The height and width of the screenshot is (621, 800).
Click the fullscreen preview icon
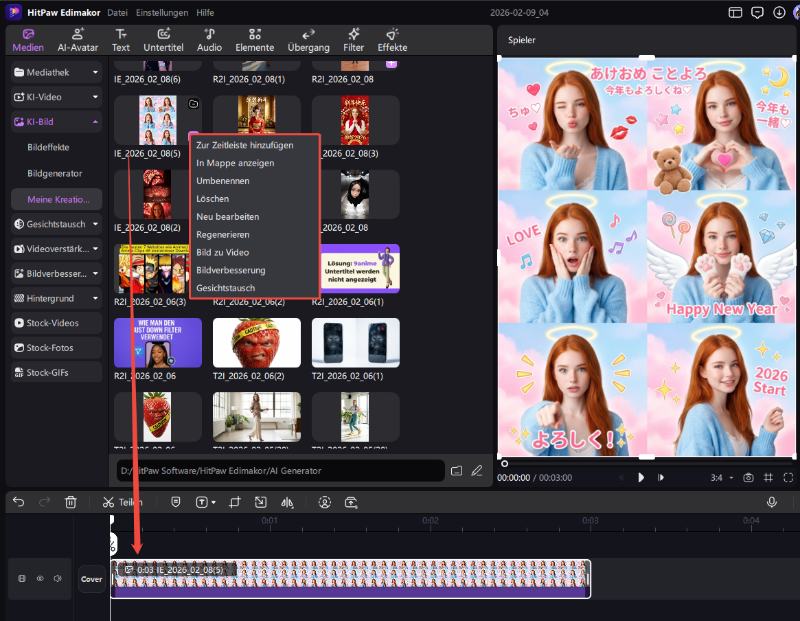787,478
